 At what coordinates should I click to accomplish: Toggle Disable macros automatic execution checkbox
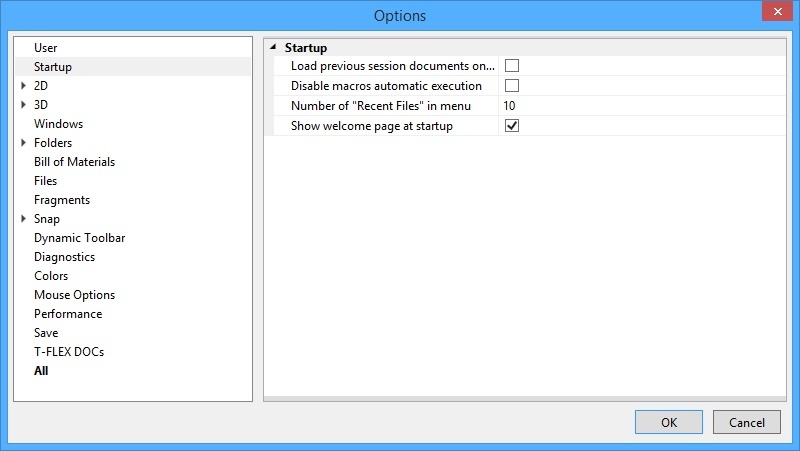tap(512, 86)
